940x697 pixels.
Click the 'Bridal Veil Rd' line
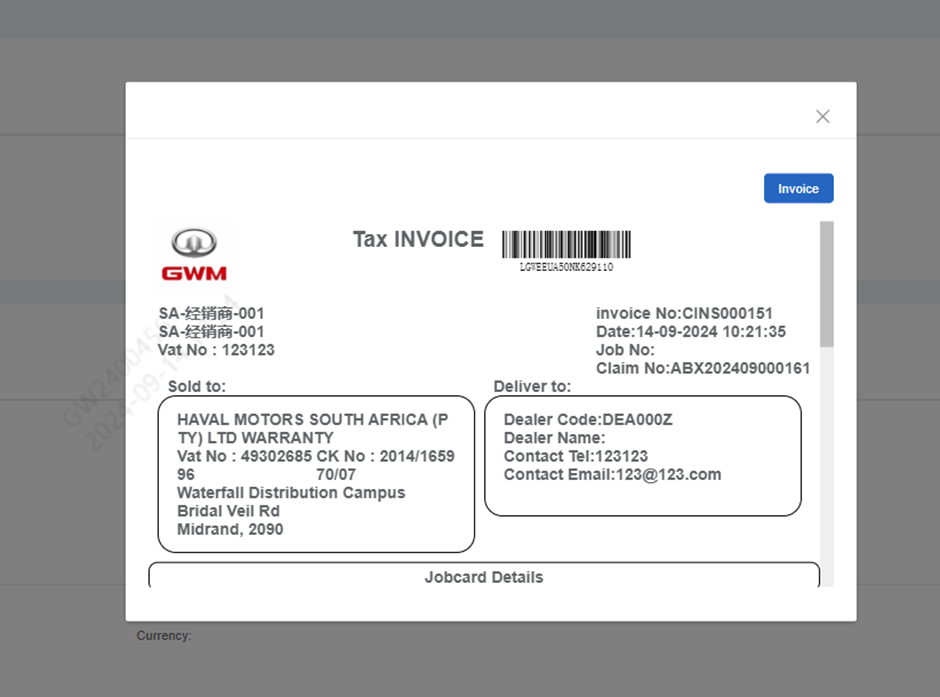[228, 511]
